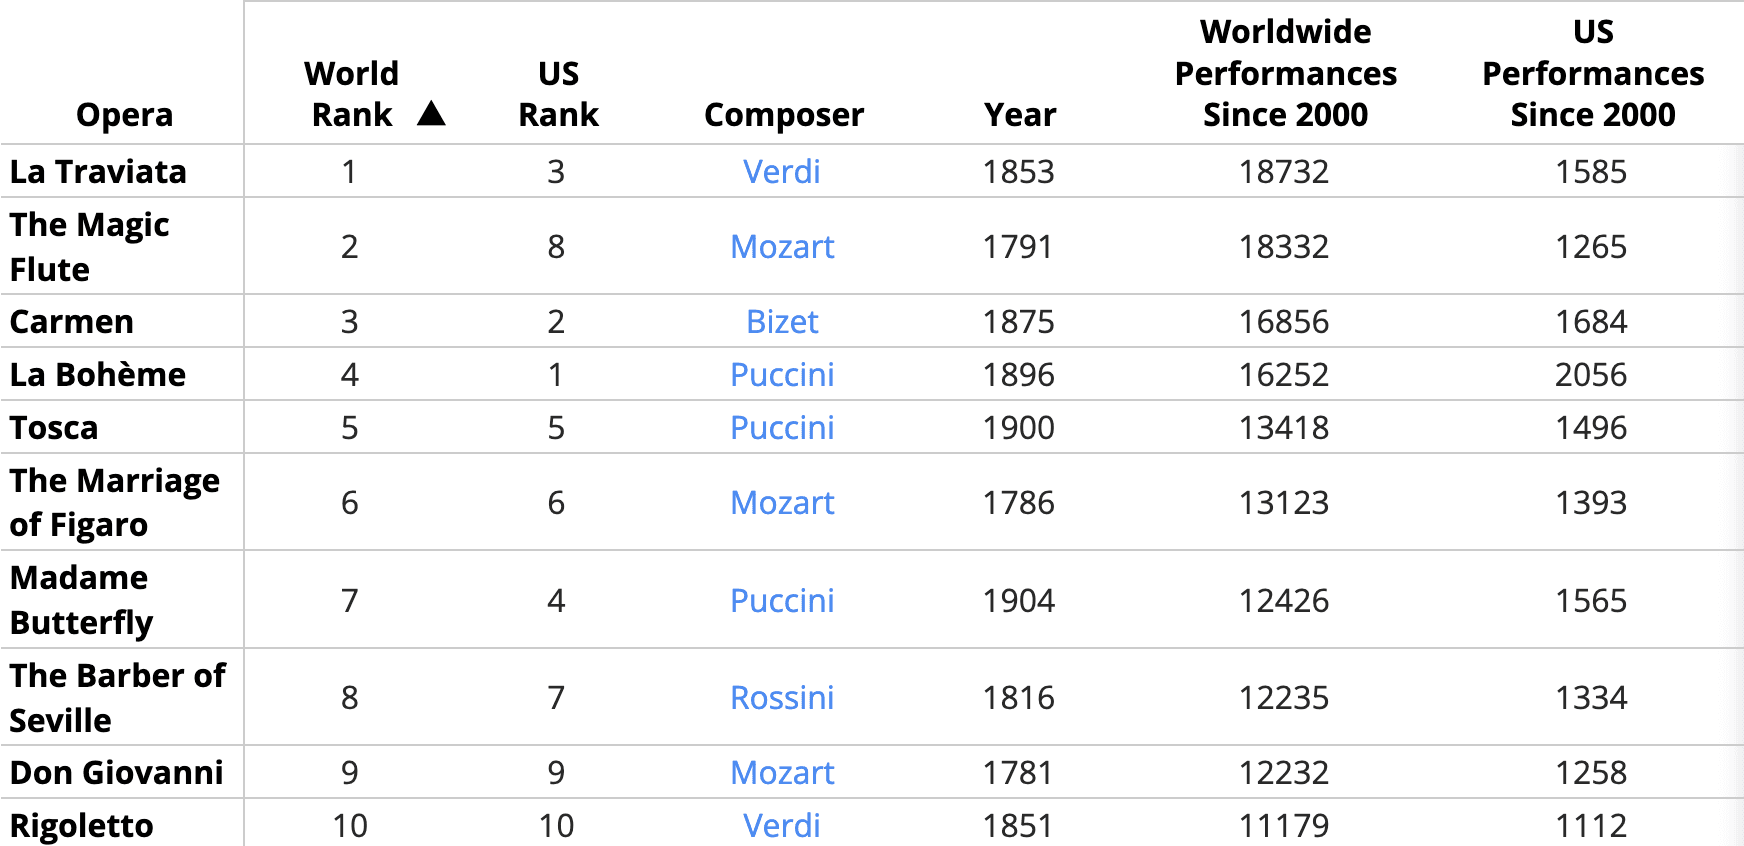Sort by Composer column header
Screen dimensions: 1744x846
[784, 115]
